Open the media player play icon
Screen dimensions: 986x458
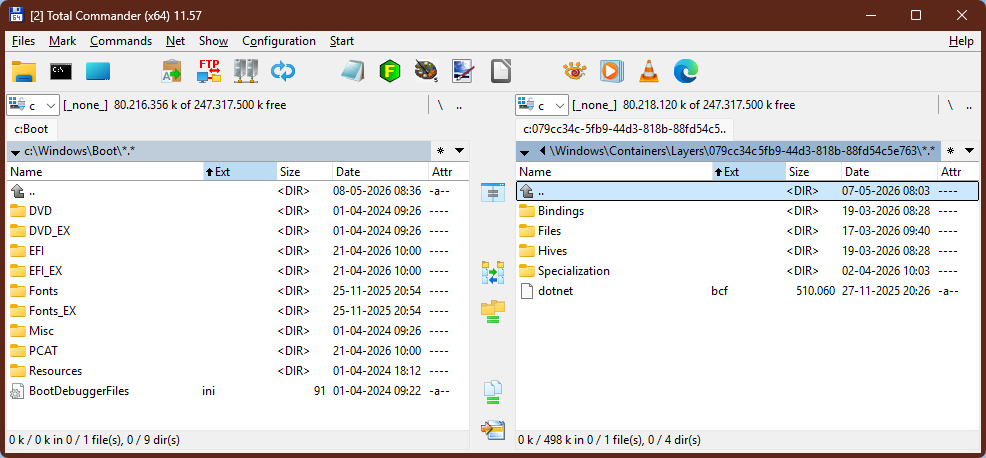point(612,72)
